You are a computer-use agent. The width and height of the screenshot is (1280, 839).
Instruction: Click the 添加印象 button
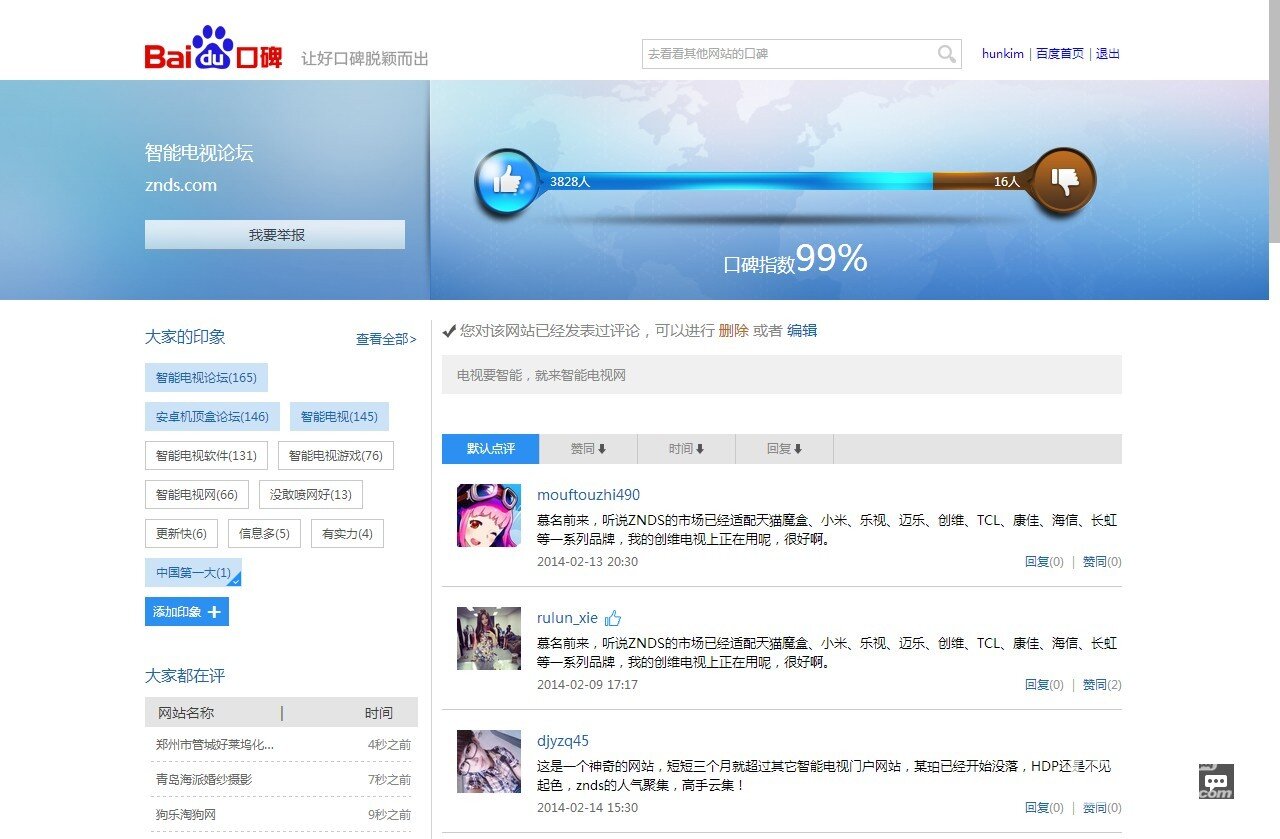[x=187, y=612]
